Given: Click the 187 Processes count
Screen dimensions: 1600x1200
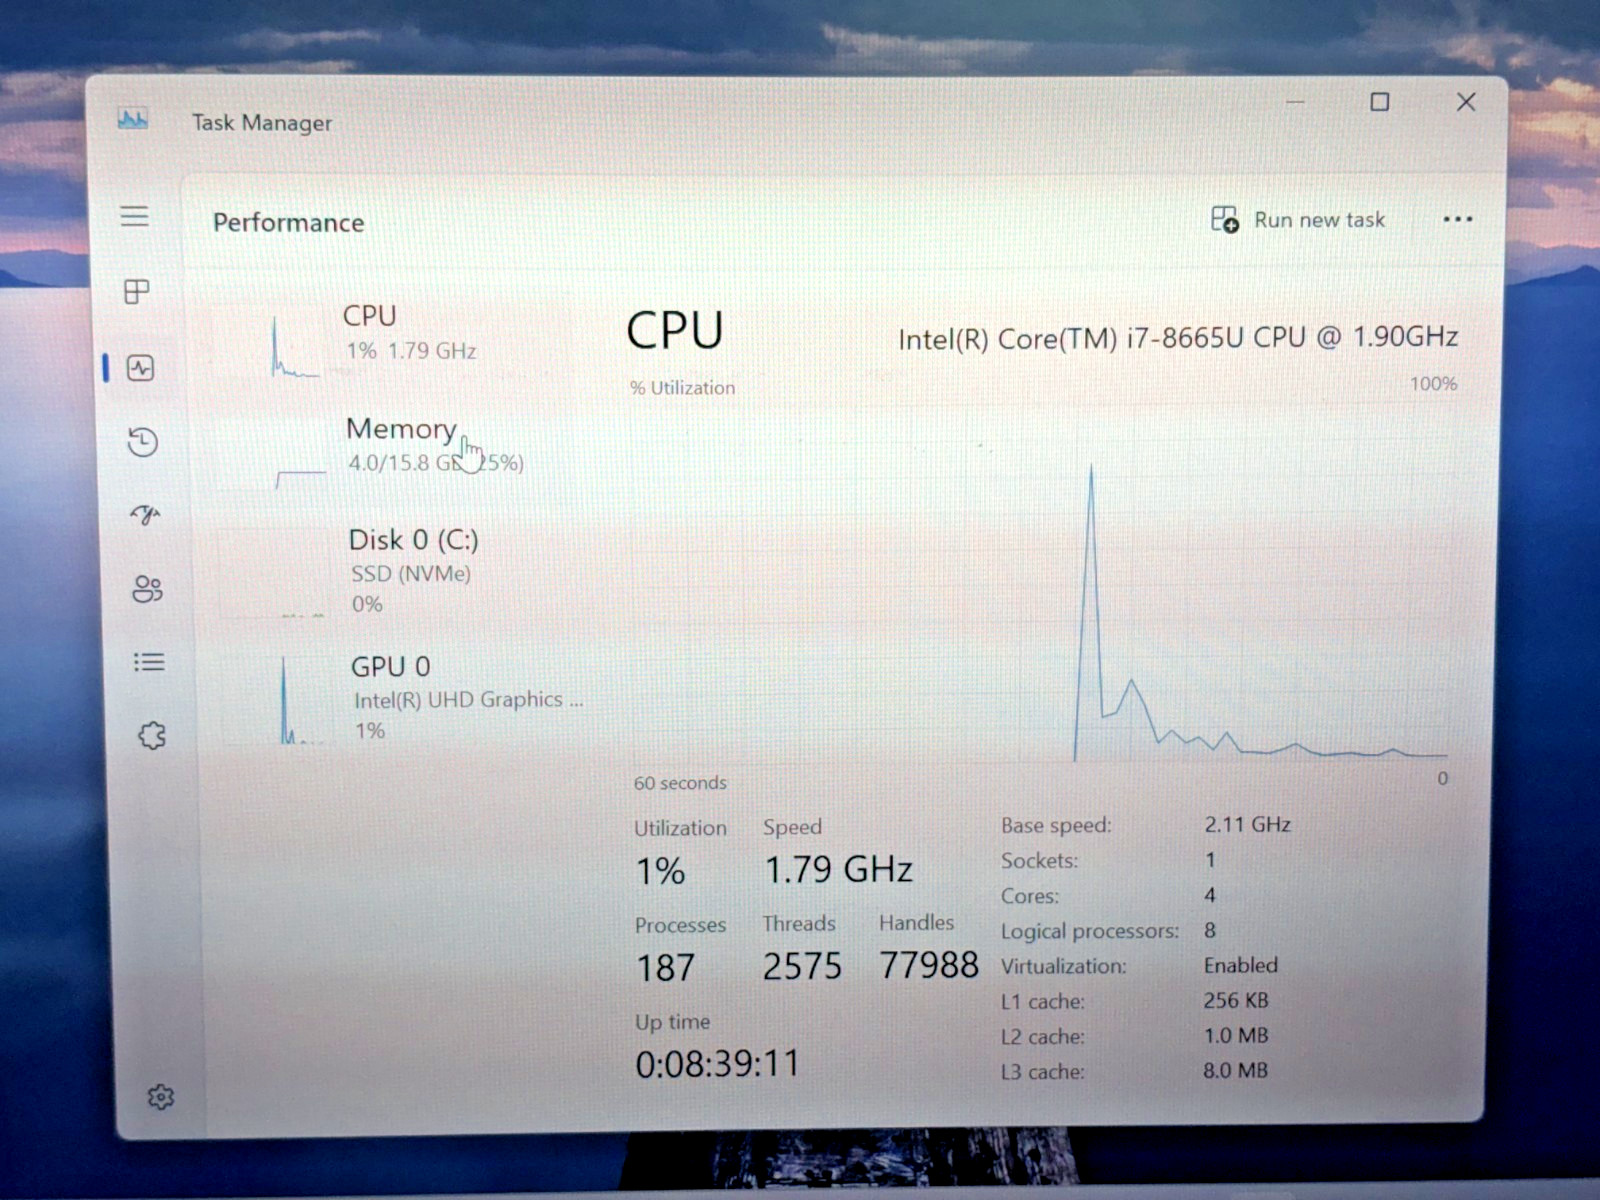Looking at the screenshot, I should [665, 968].
